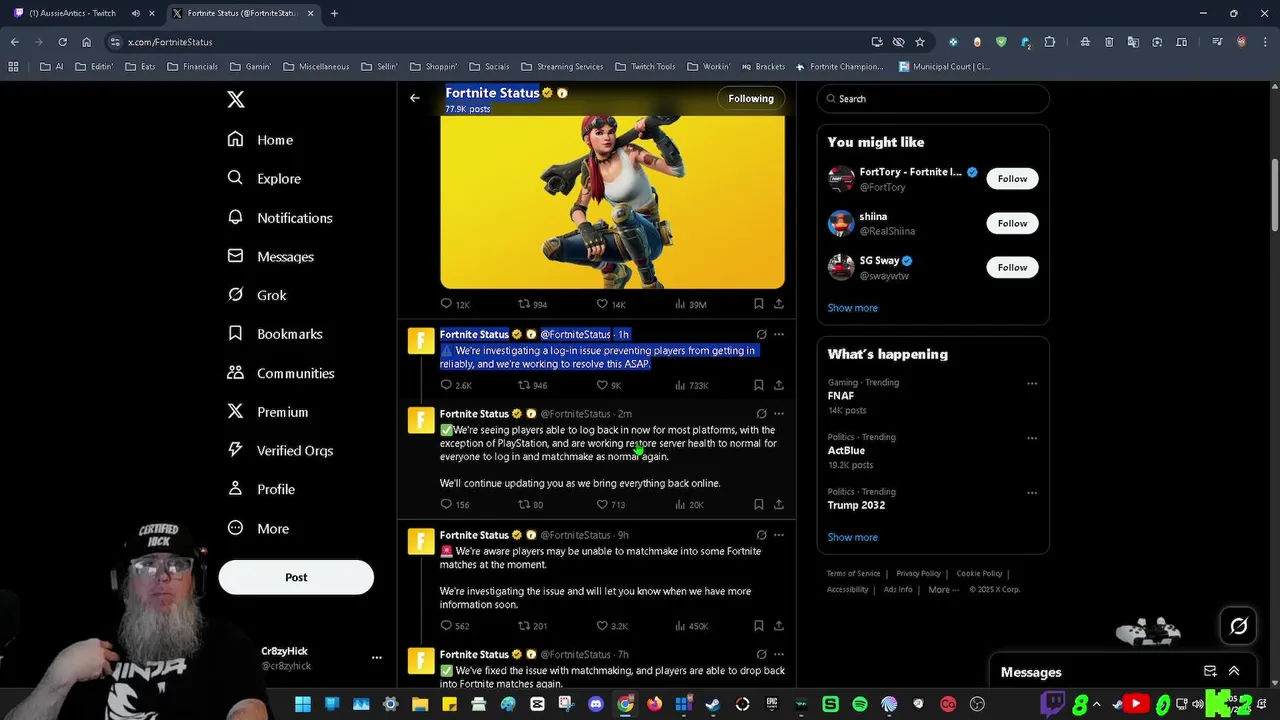
Task: Show more suggested accounts under You might like
Action: pyautogui.click(x=852, y=308)
